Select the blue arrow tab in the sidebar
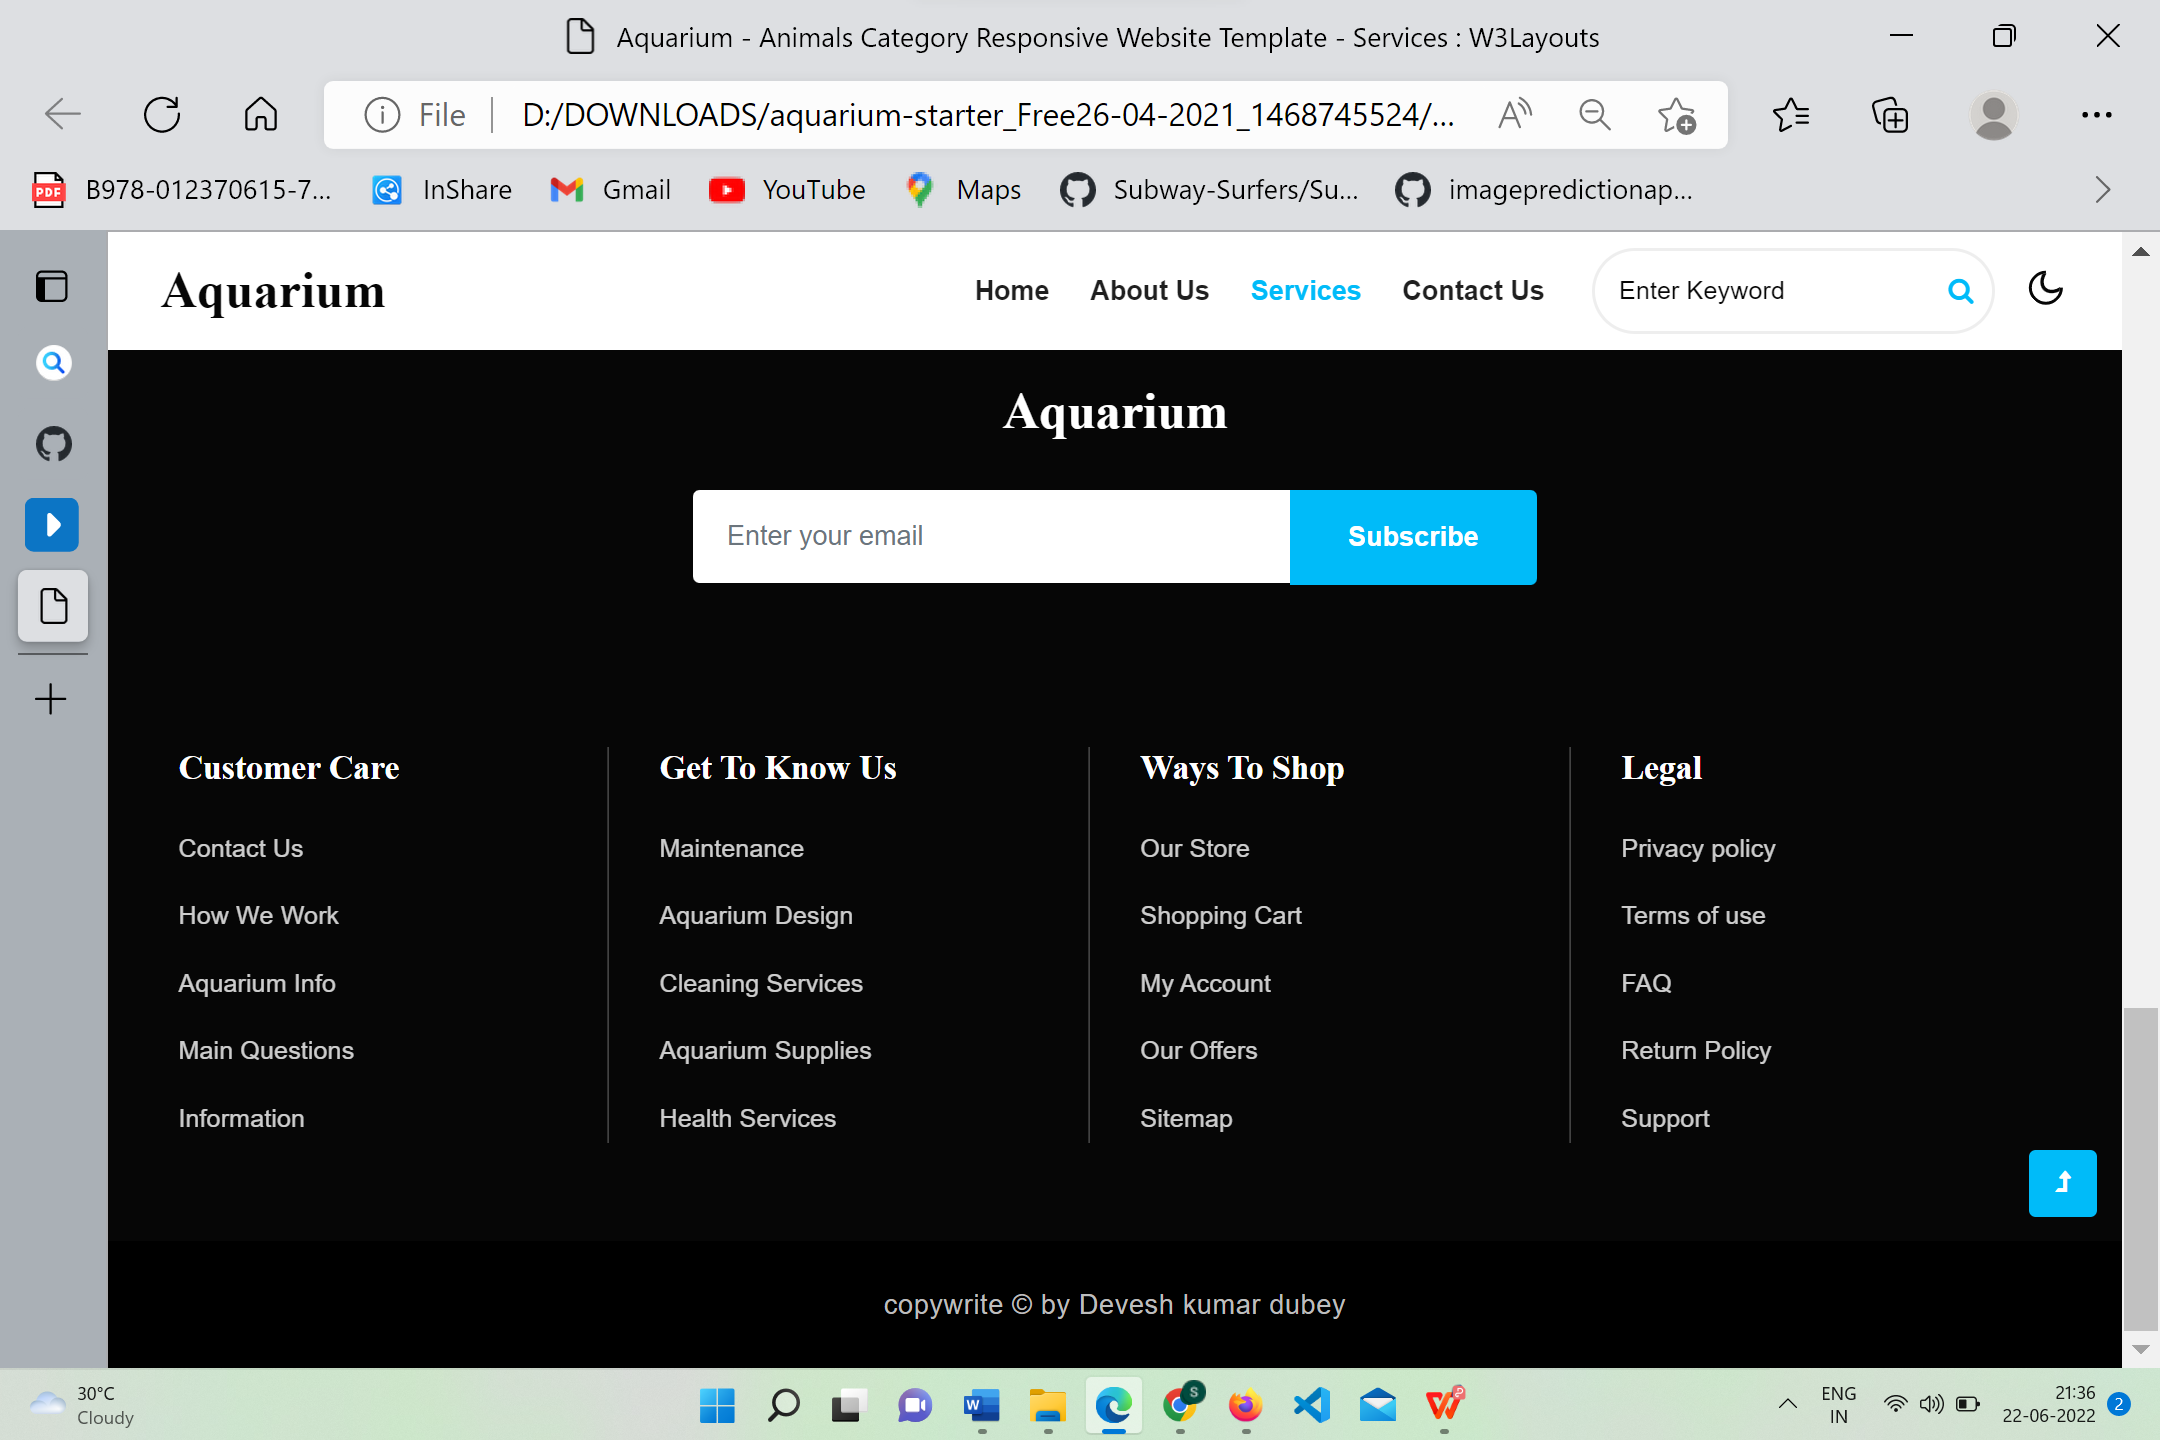The image size is (2160, 1440). [x=52, y=524]
